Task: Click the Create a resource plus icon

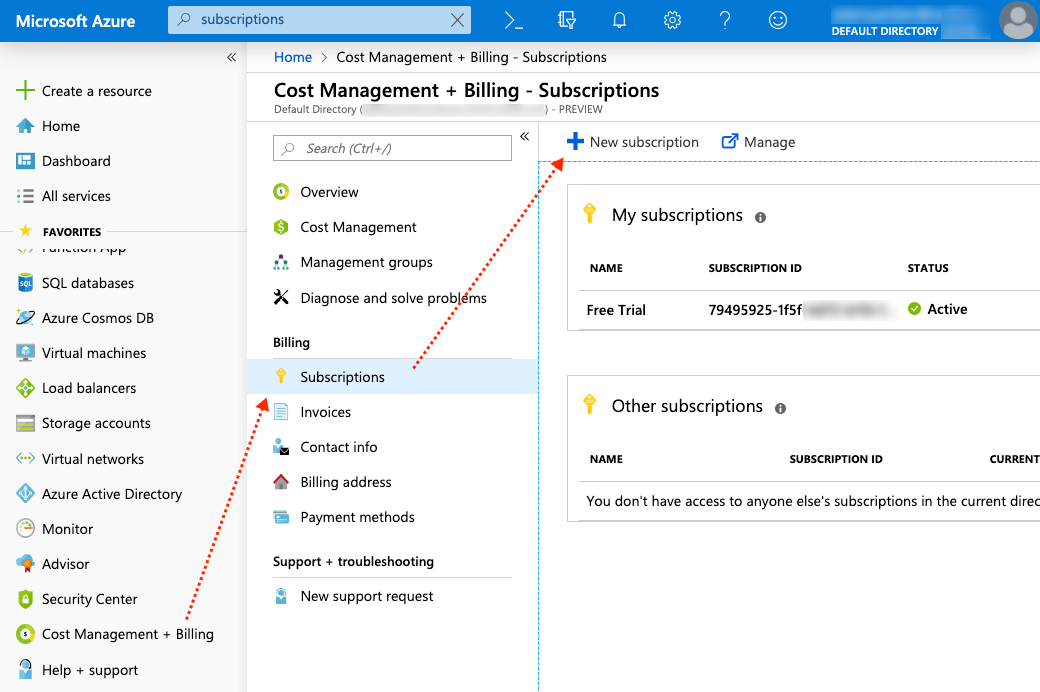Action: point(25,90)
